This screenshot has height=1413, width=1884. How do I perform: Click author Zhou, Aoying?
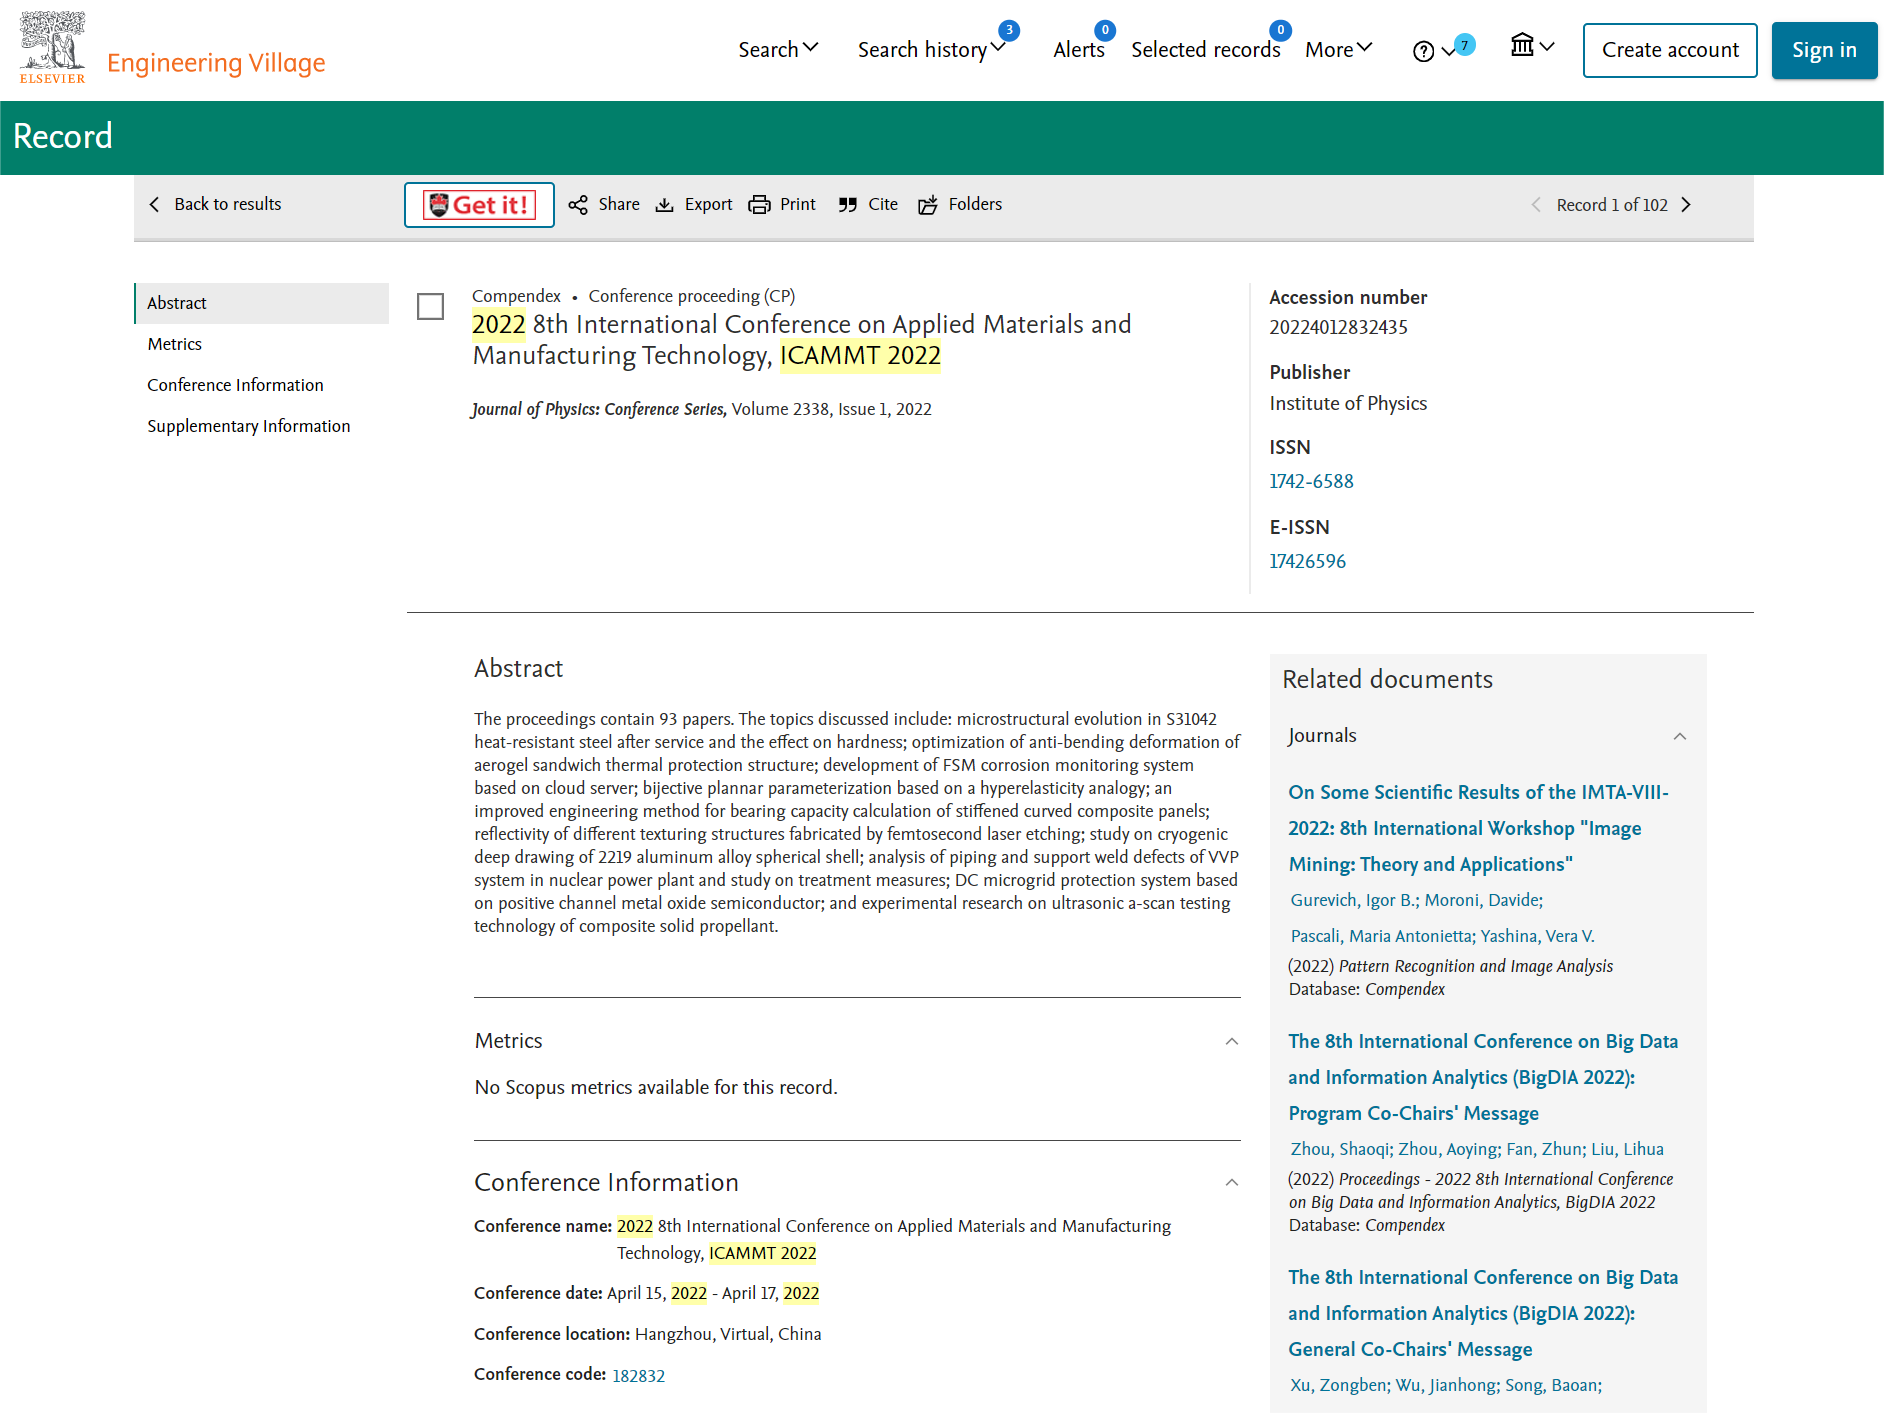[1448, 1149]
